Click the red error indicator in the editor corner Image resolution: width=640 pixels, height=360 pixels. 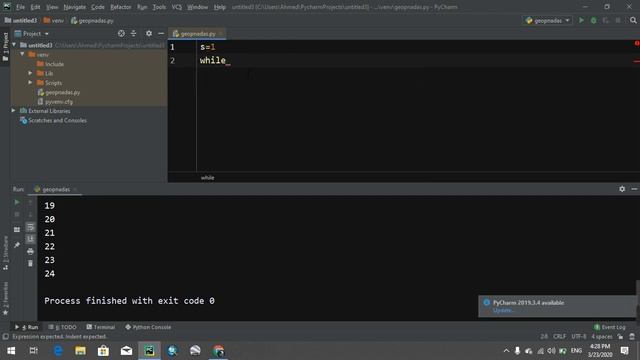point(637,43)
